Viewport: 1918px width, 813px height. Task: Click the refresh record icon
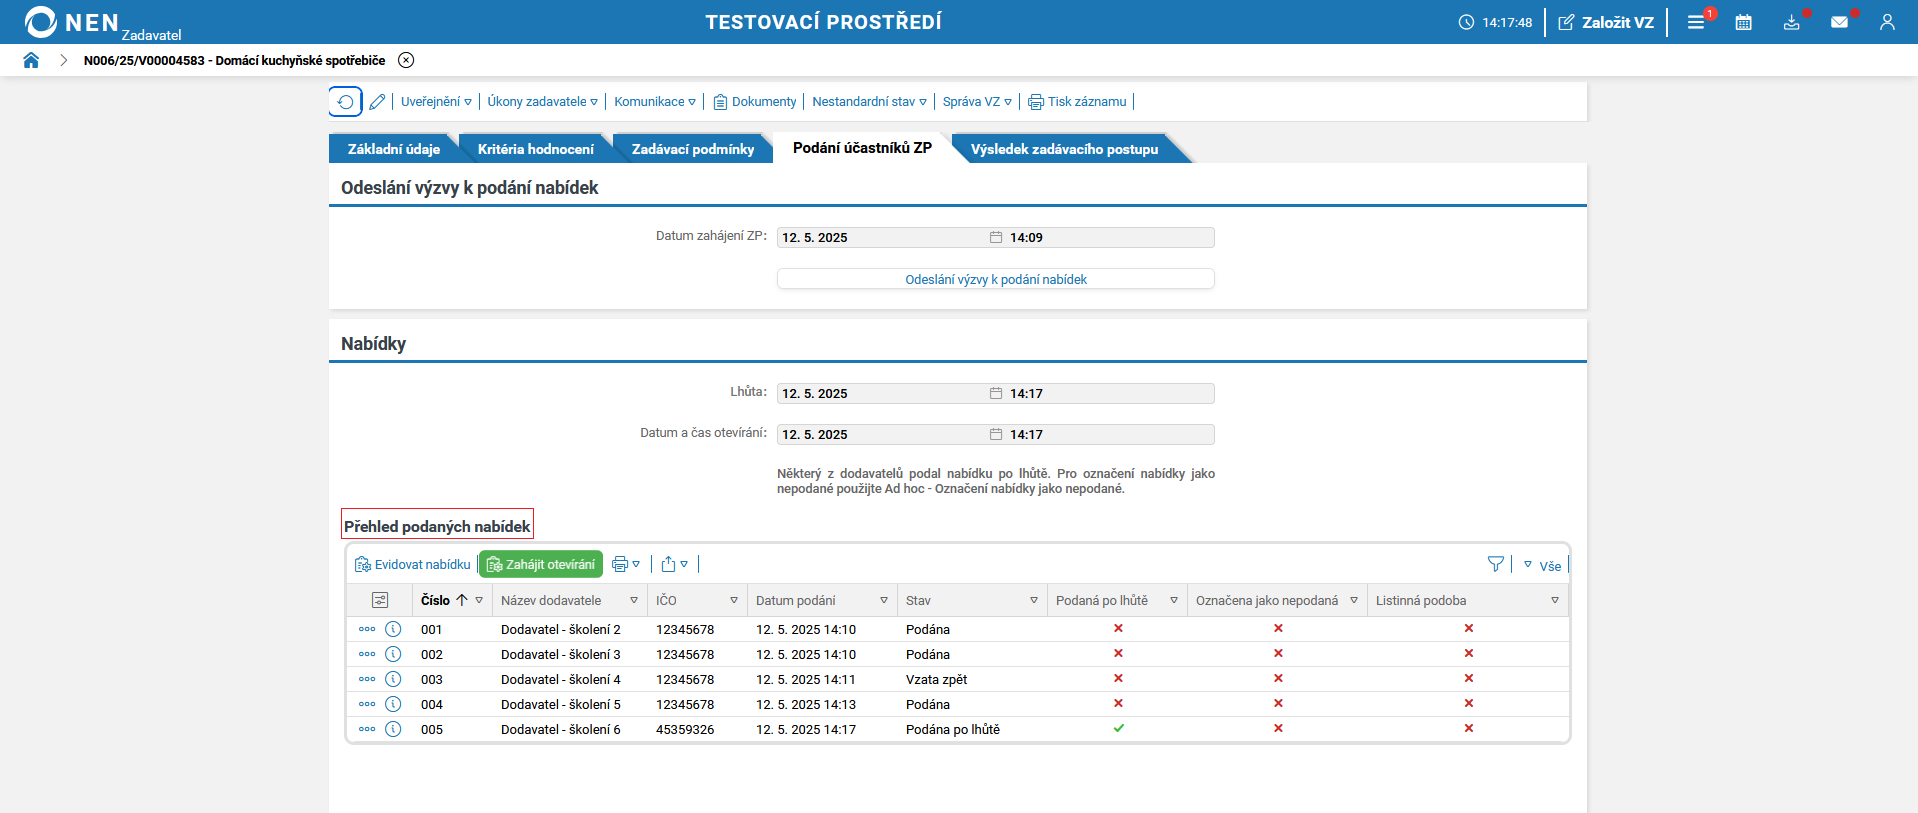(x=345, y=101)
